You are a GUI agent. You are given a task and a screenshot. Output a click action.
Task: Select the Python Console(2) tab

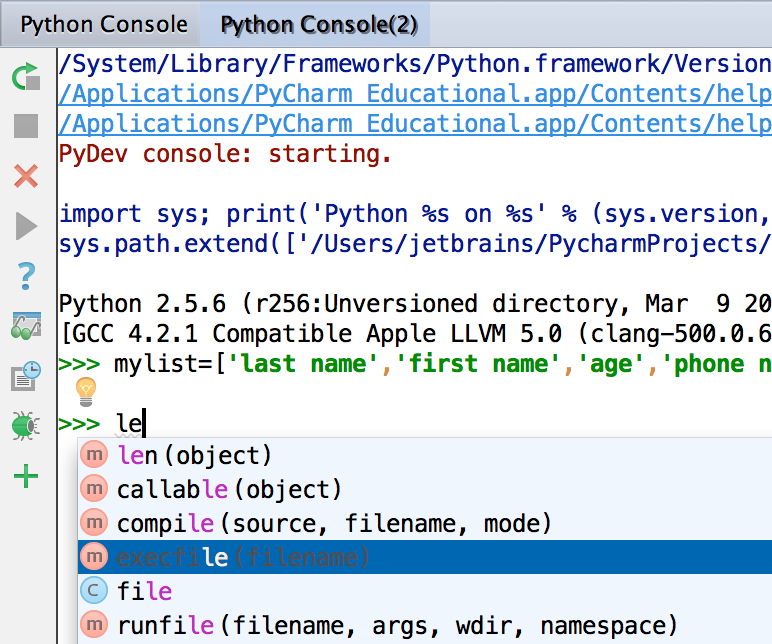(319, 24)
